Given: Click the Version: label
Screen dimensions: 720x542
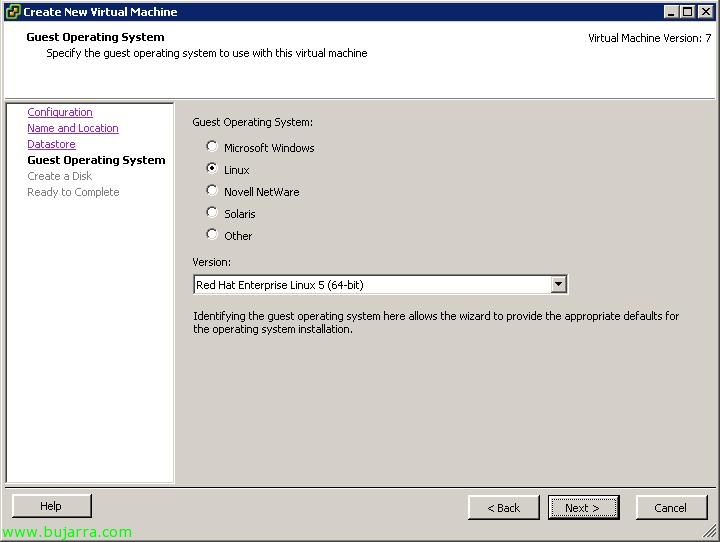Looking at the screenshot, I should 211,262.
